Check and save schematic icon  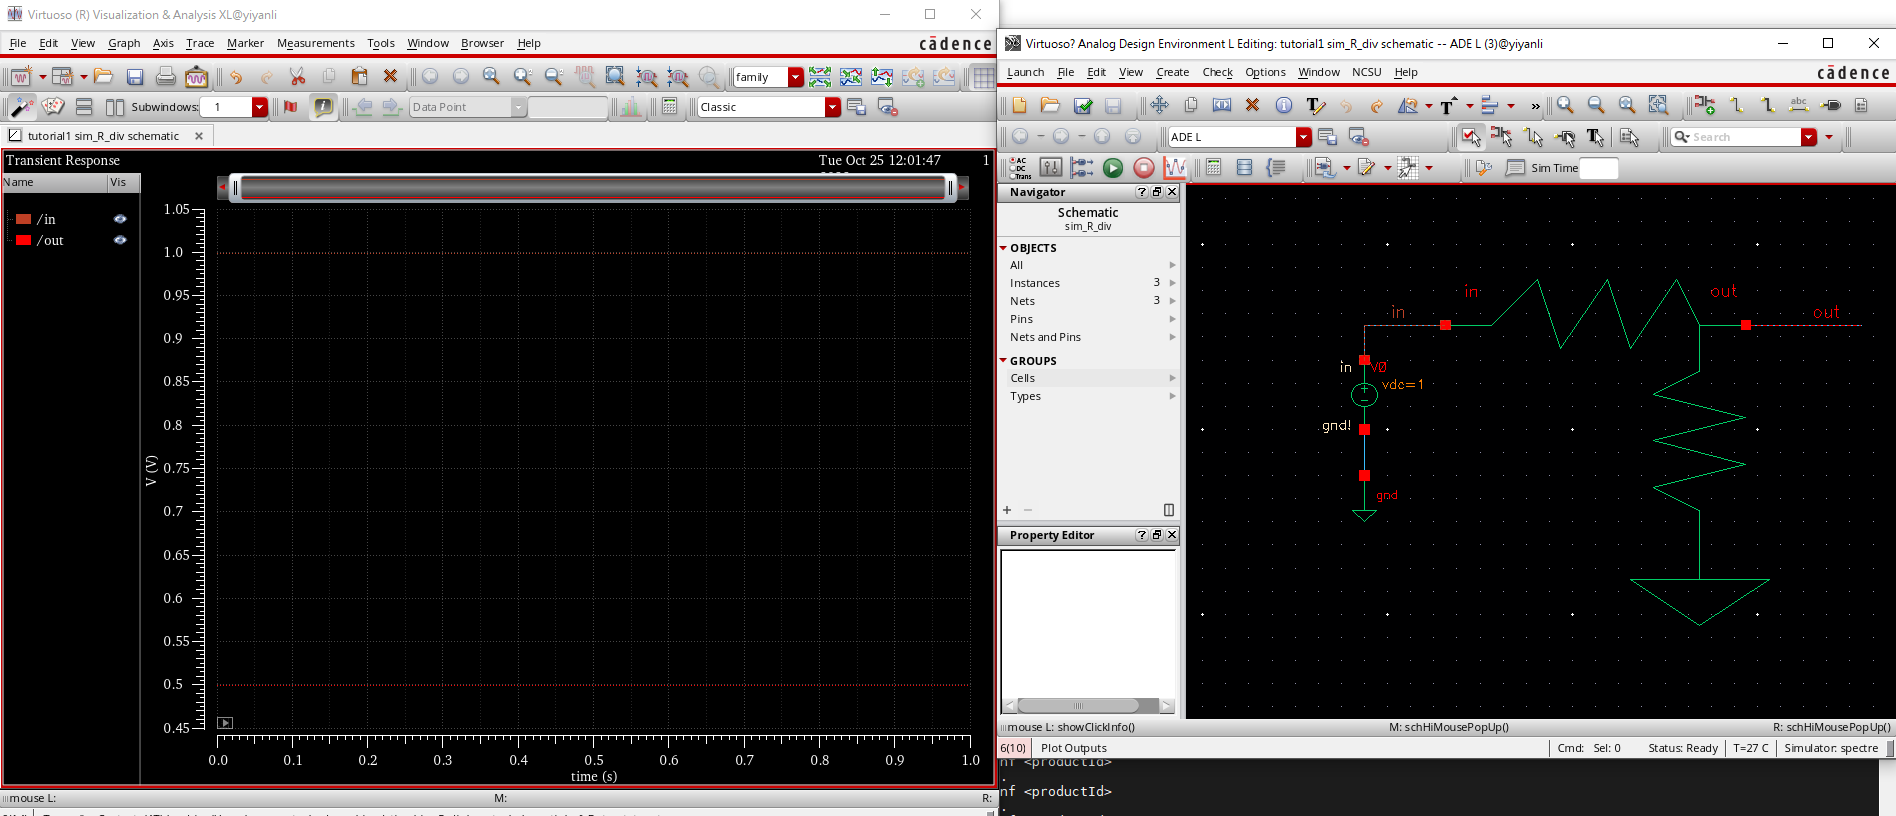click(x=1083, y=105)
